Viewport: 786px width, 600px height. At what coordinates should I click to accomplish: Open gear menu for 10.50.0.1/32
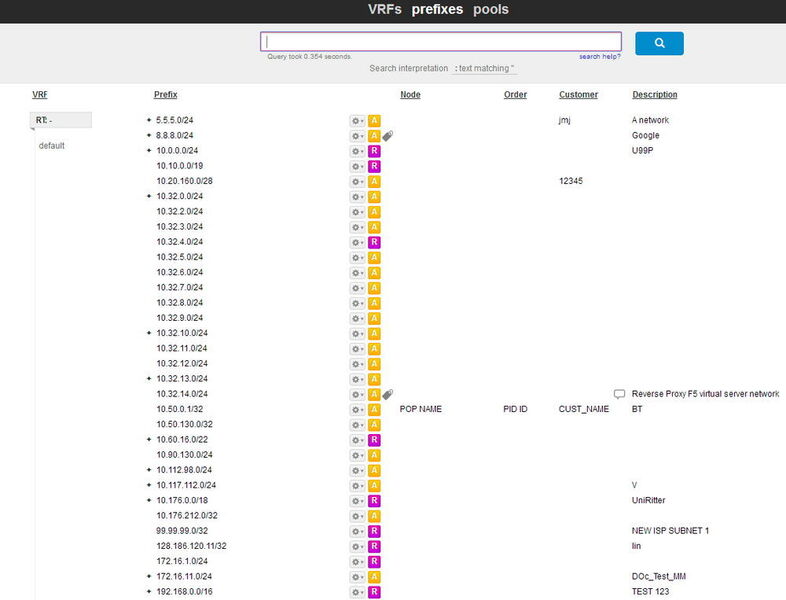[357, 410]
